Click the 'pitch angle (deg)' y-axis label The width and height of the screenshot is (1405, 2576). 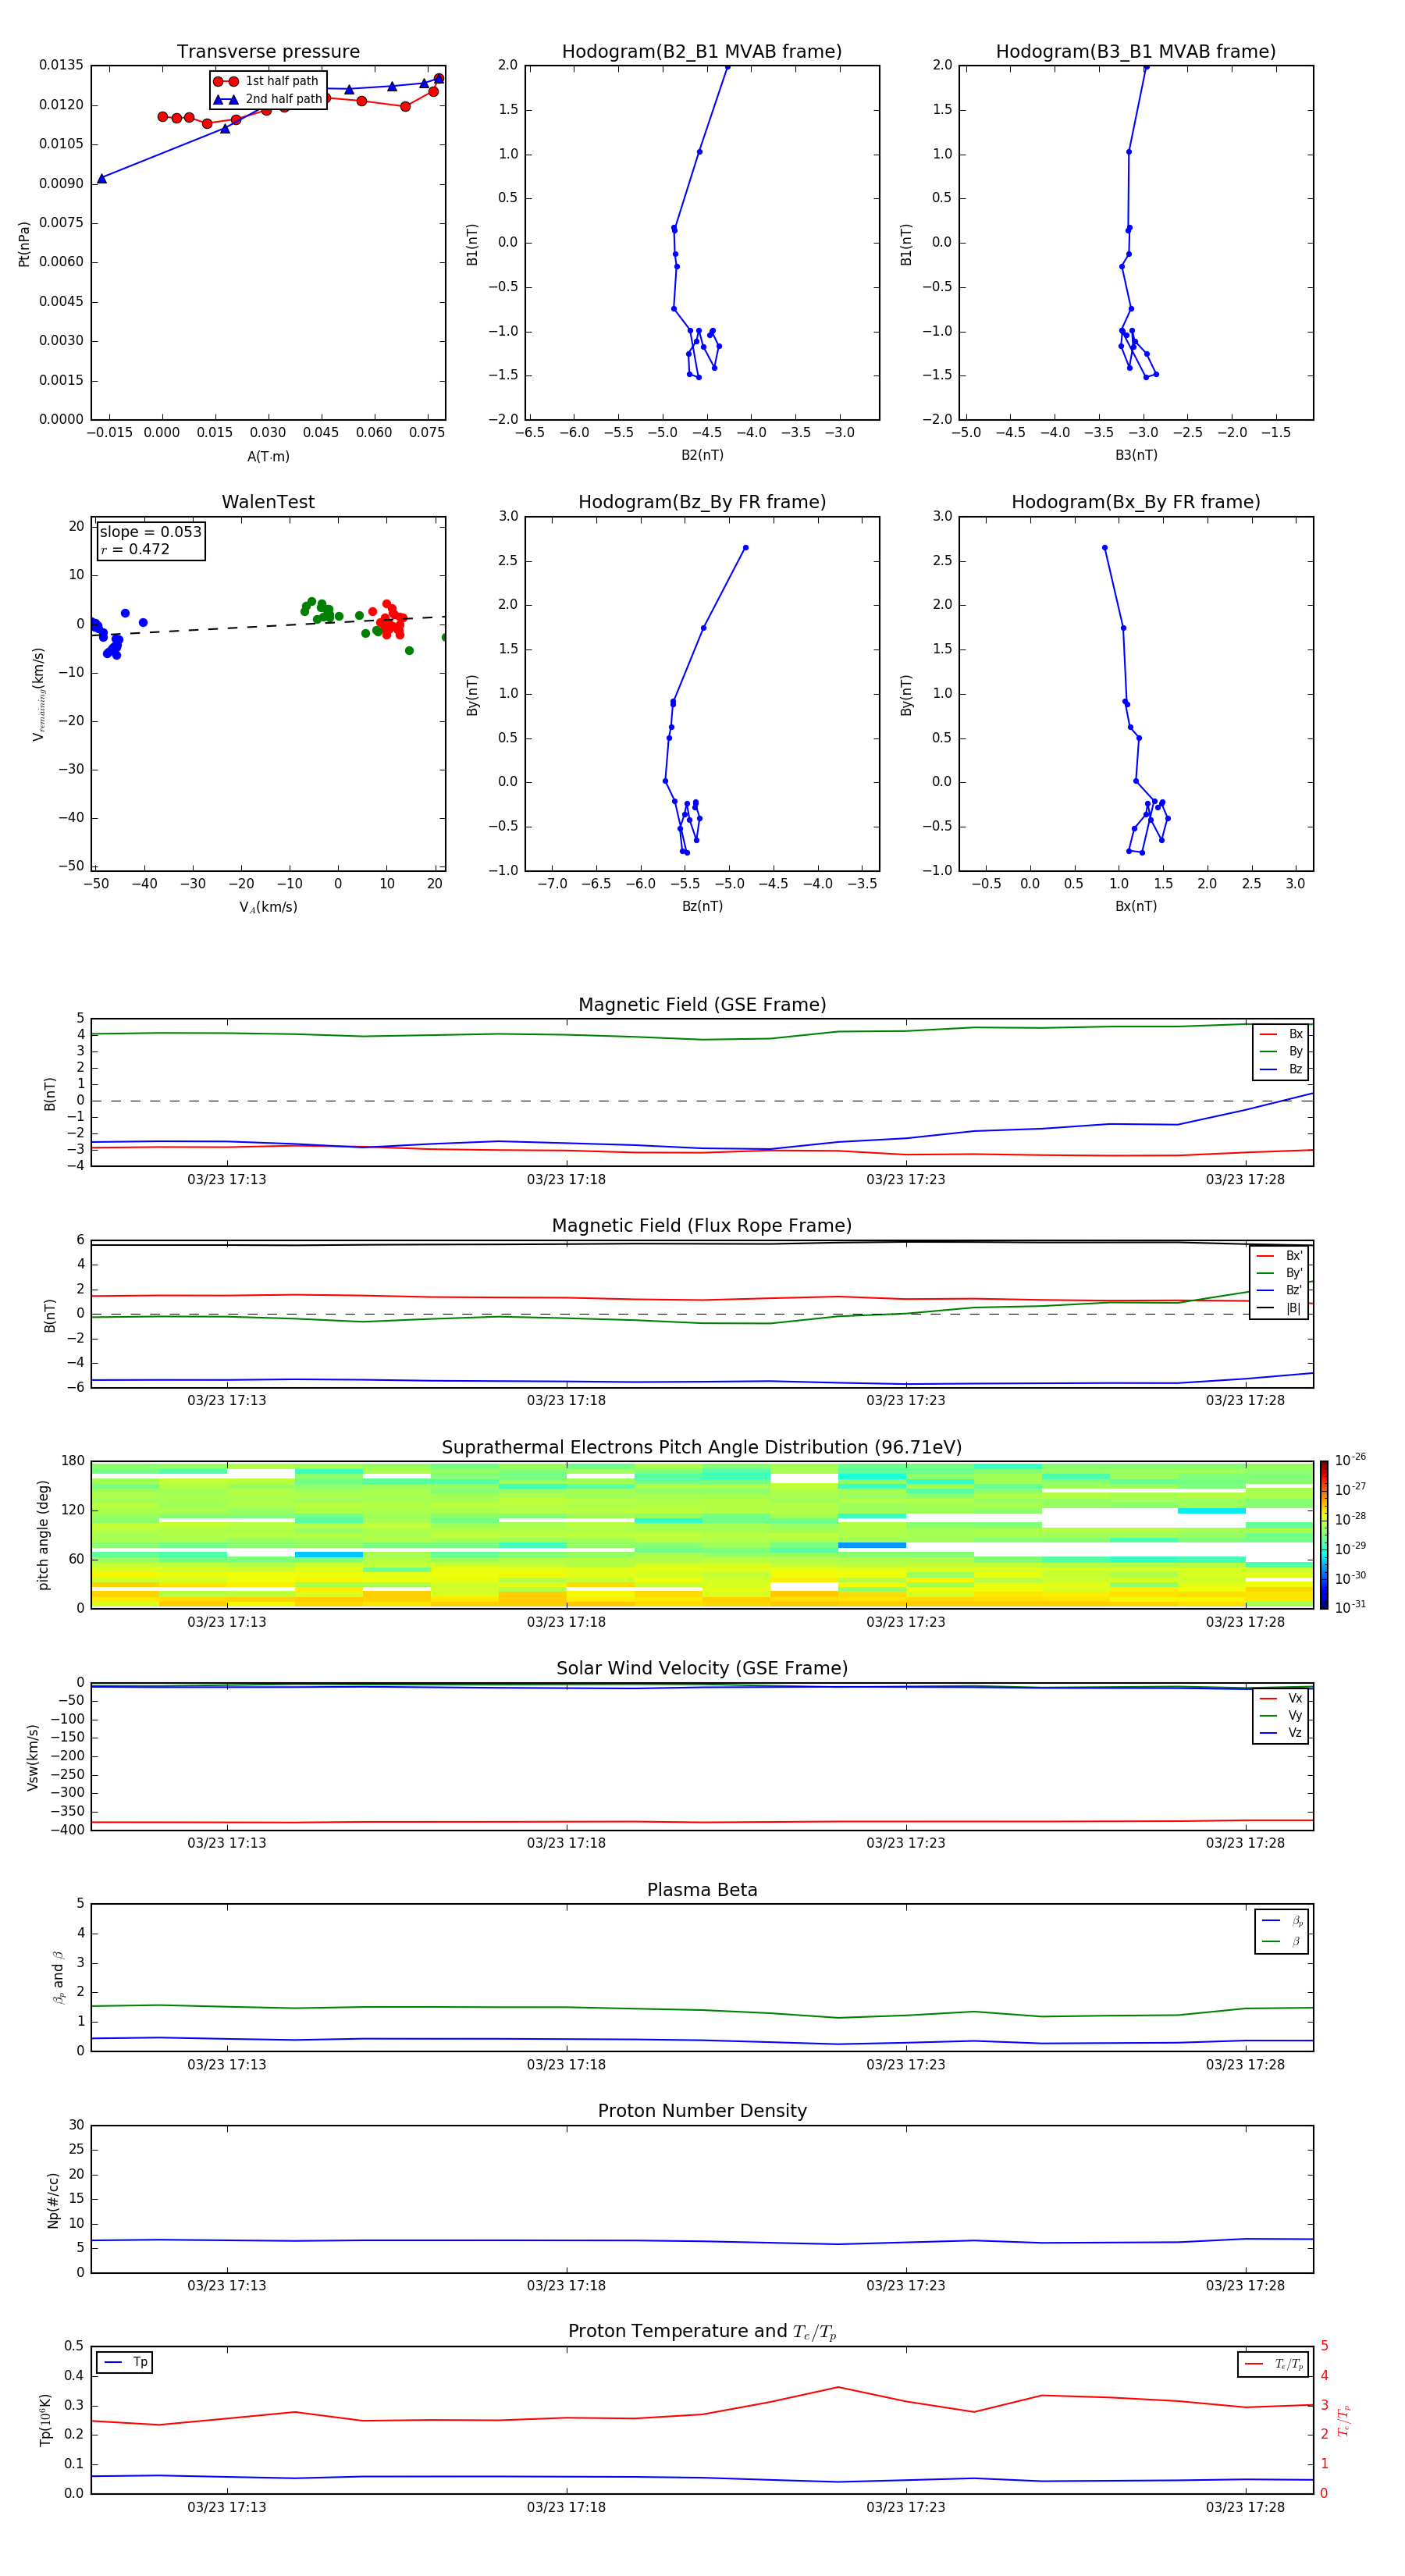click(43, 1535)
